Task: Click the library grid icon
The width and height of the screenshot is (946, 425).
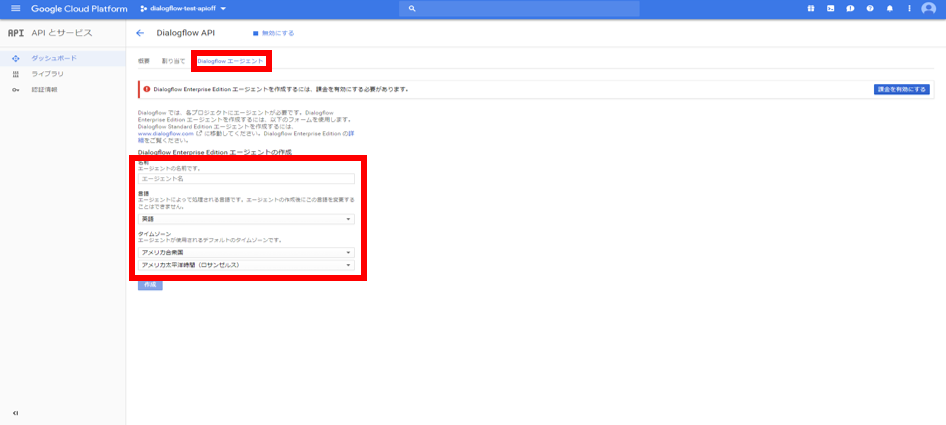Action: pyautogui.click(x=16, y=74)
